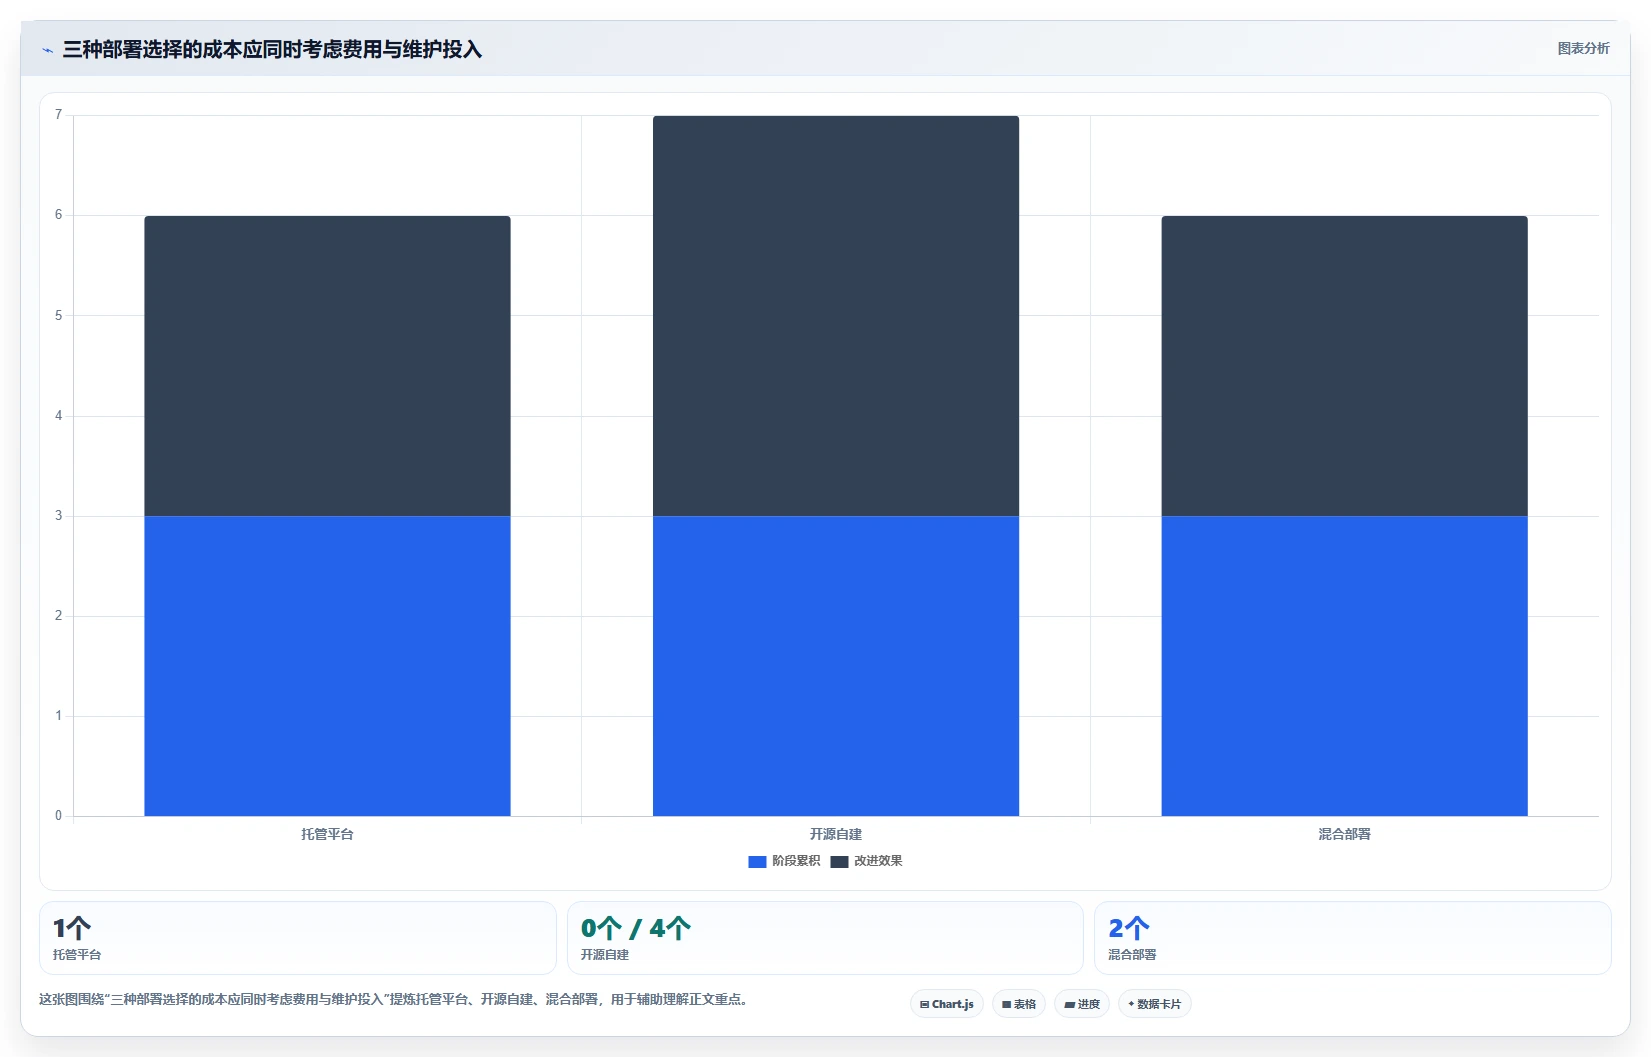Image resolution: width=1651 pixels, height=1057 pixels.
Task: Click the dark bar segment for 开源自建
Action: 836,316
